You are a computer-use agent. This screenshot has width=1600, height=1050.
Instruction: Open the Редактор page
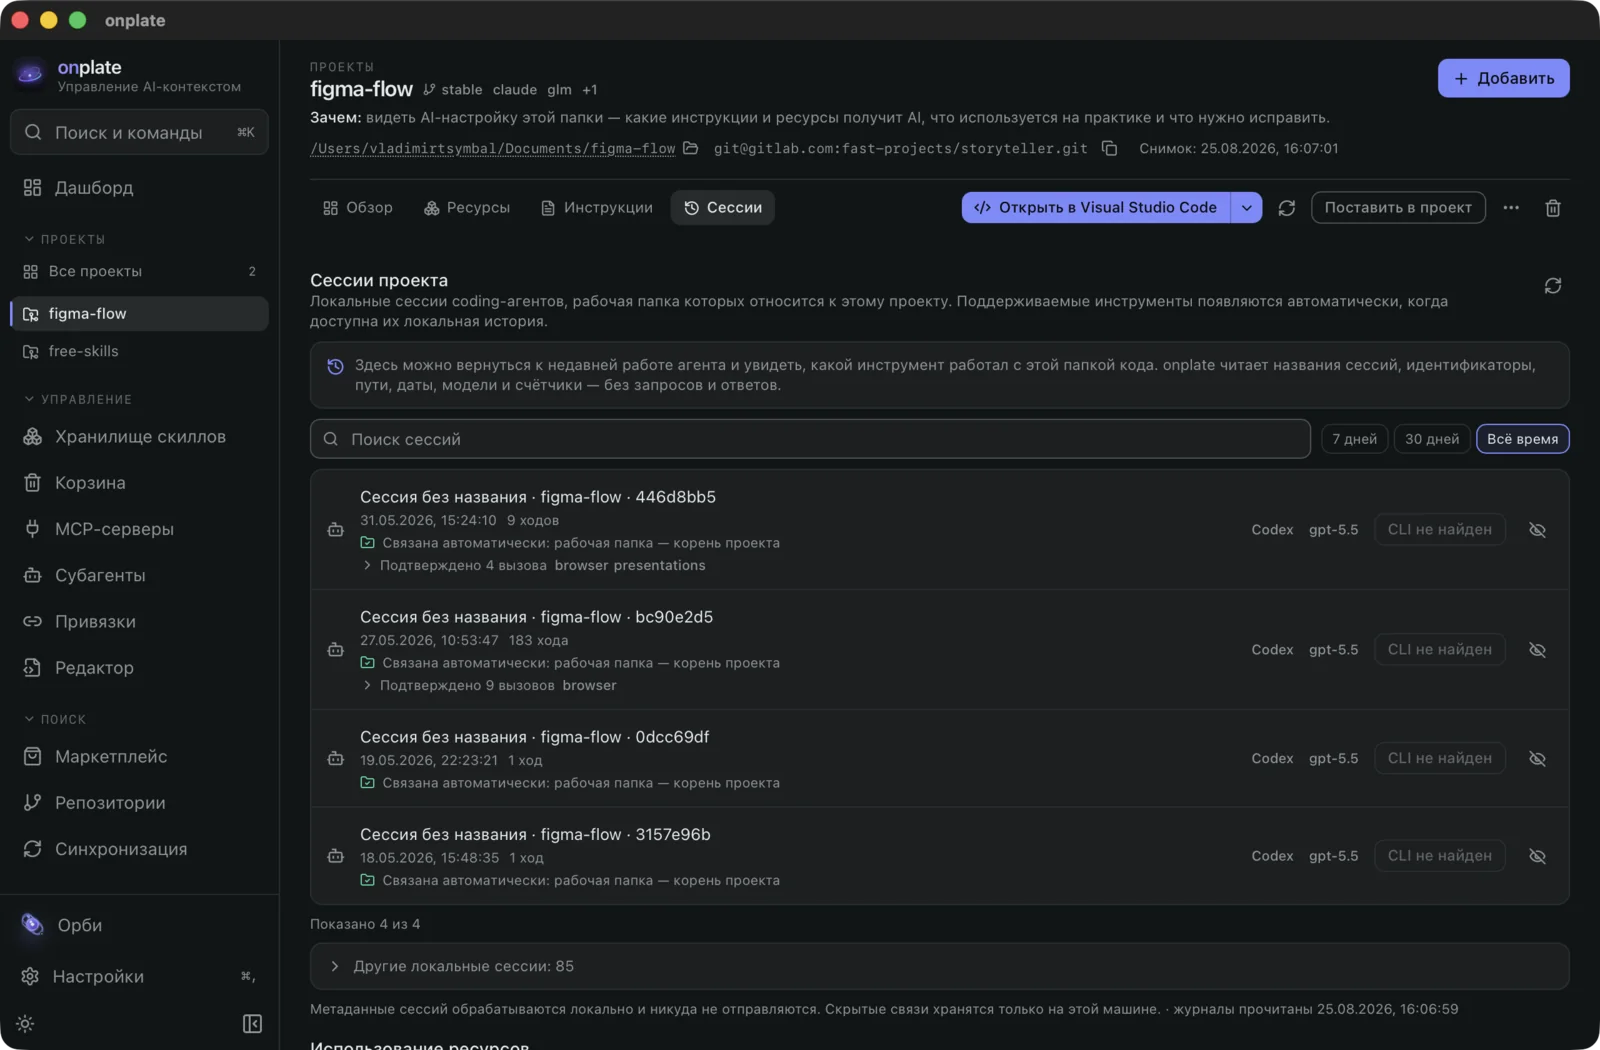(139, 668)
